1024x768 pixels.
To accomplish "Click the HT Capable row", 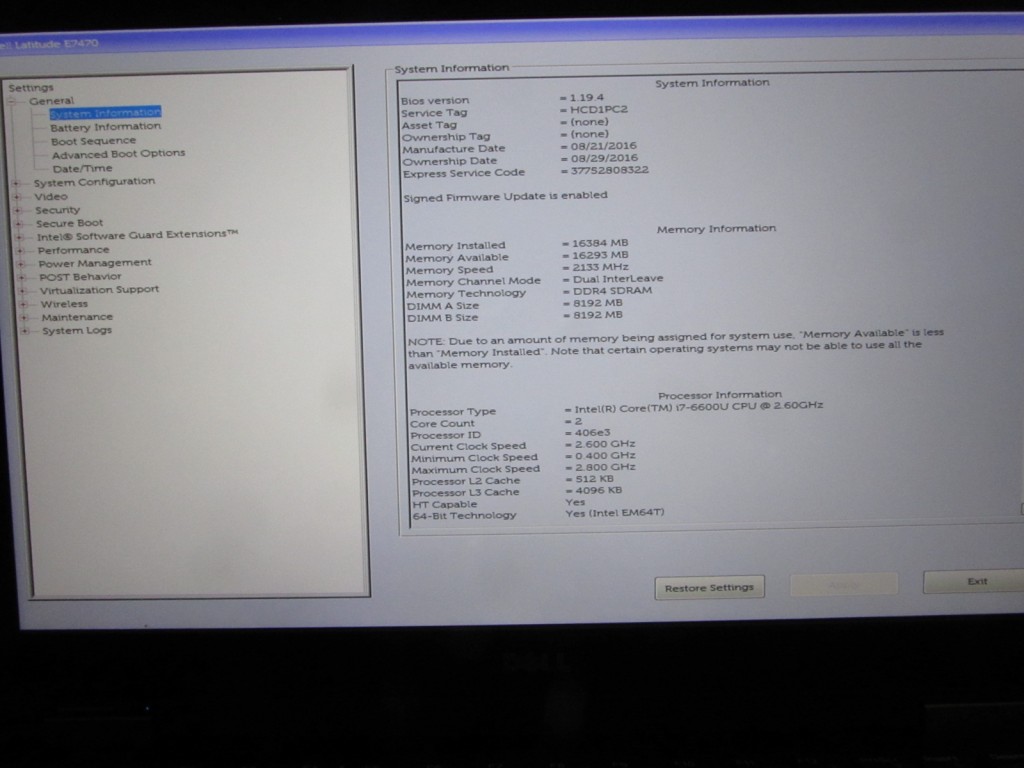I will [499, 504].
